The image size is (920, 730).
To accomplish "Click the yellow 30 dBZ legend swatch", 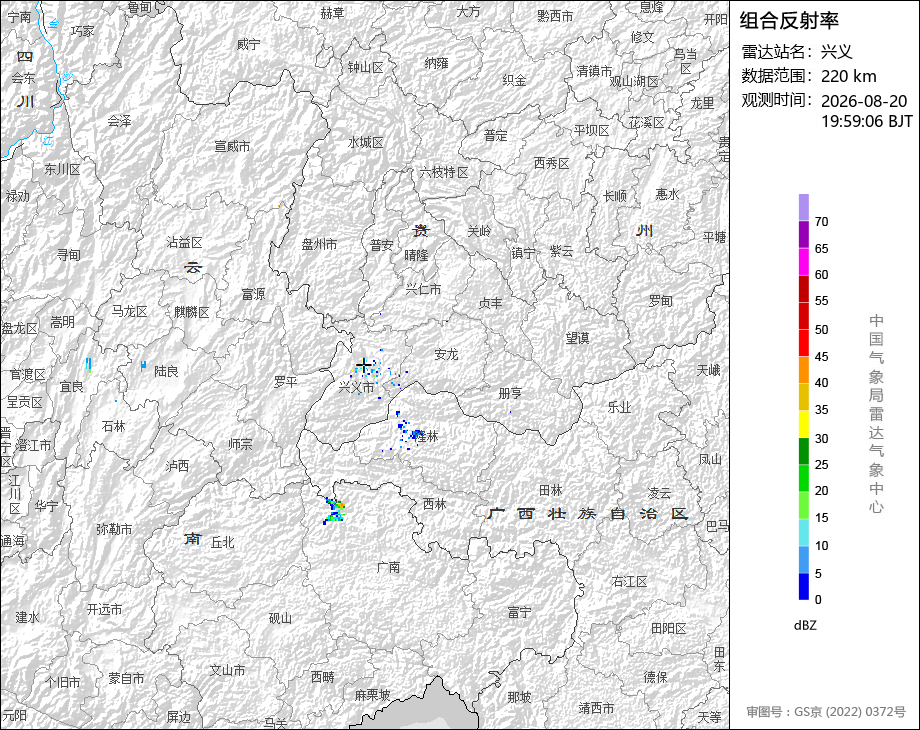I will [804, 424].
